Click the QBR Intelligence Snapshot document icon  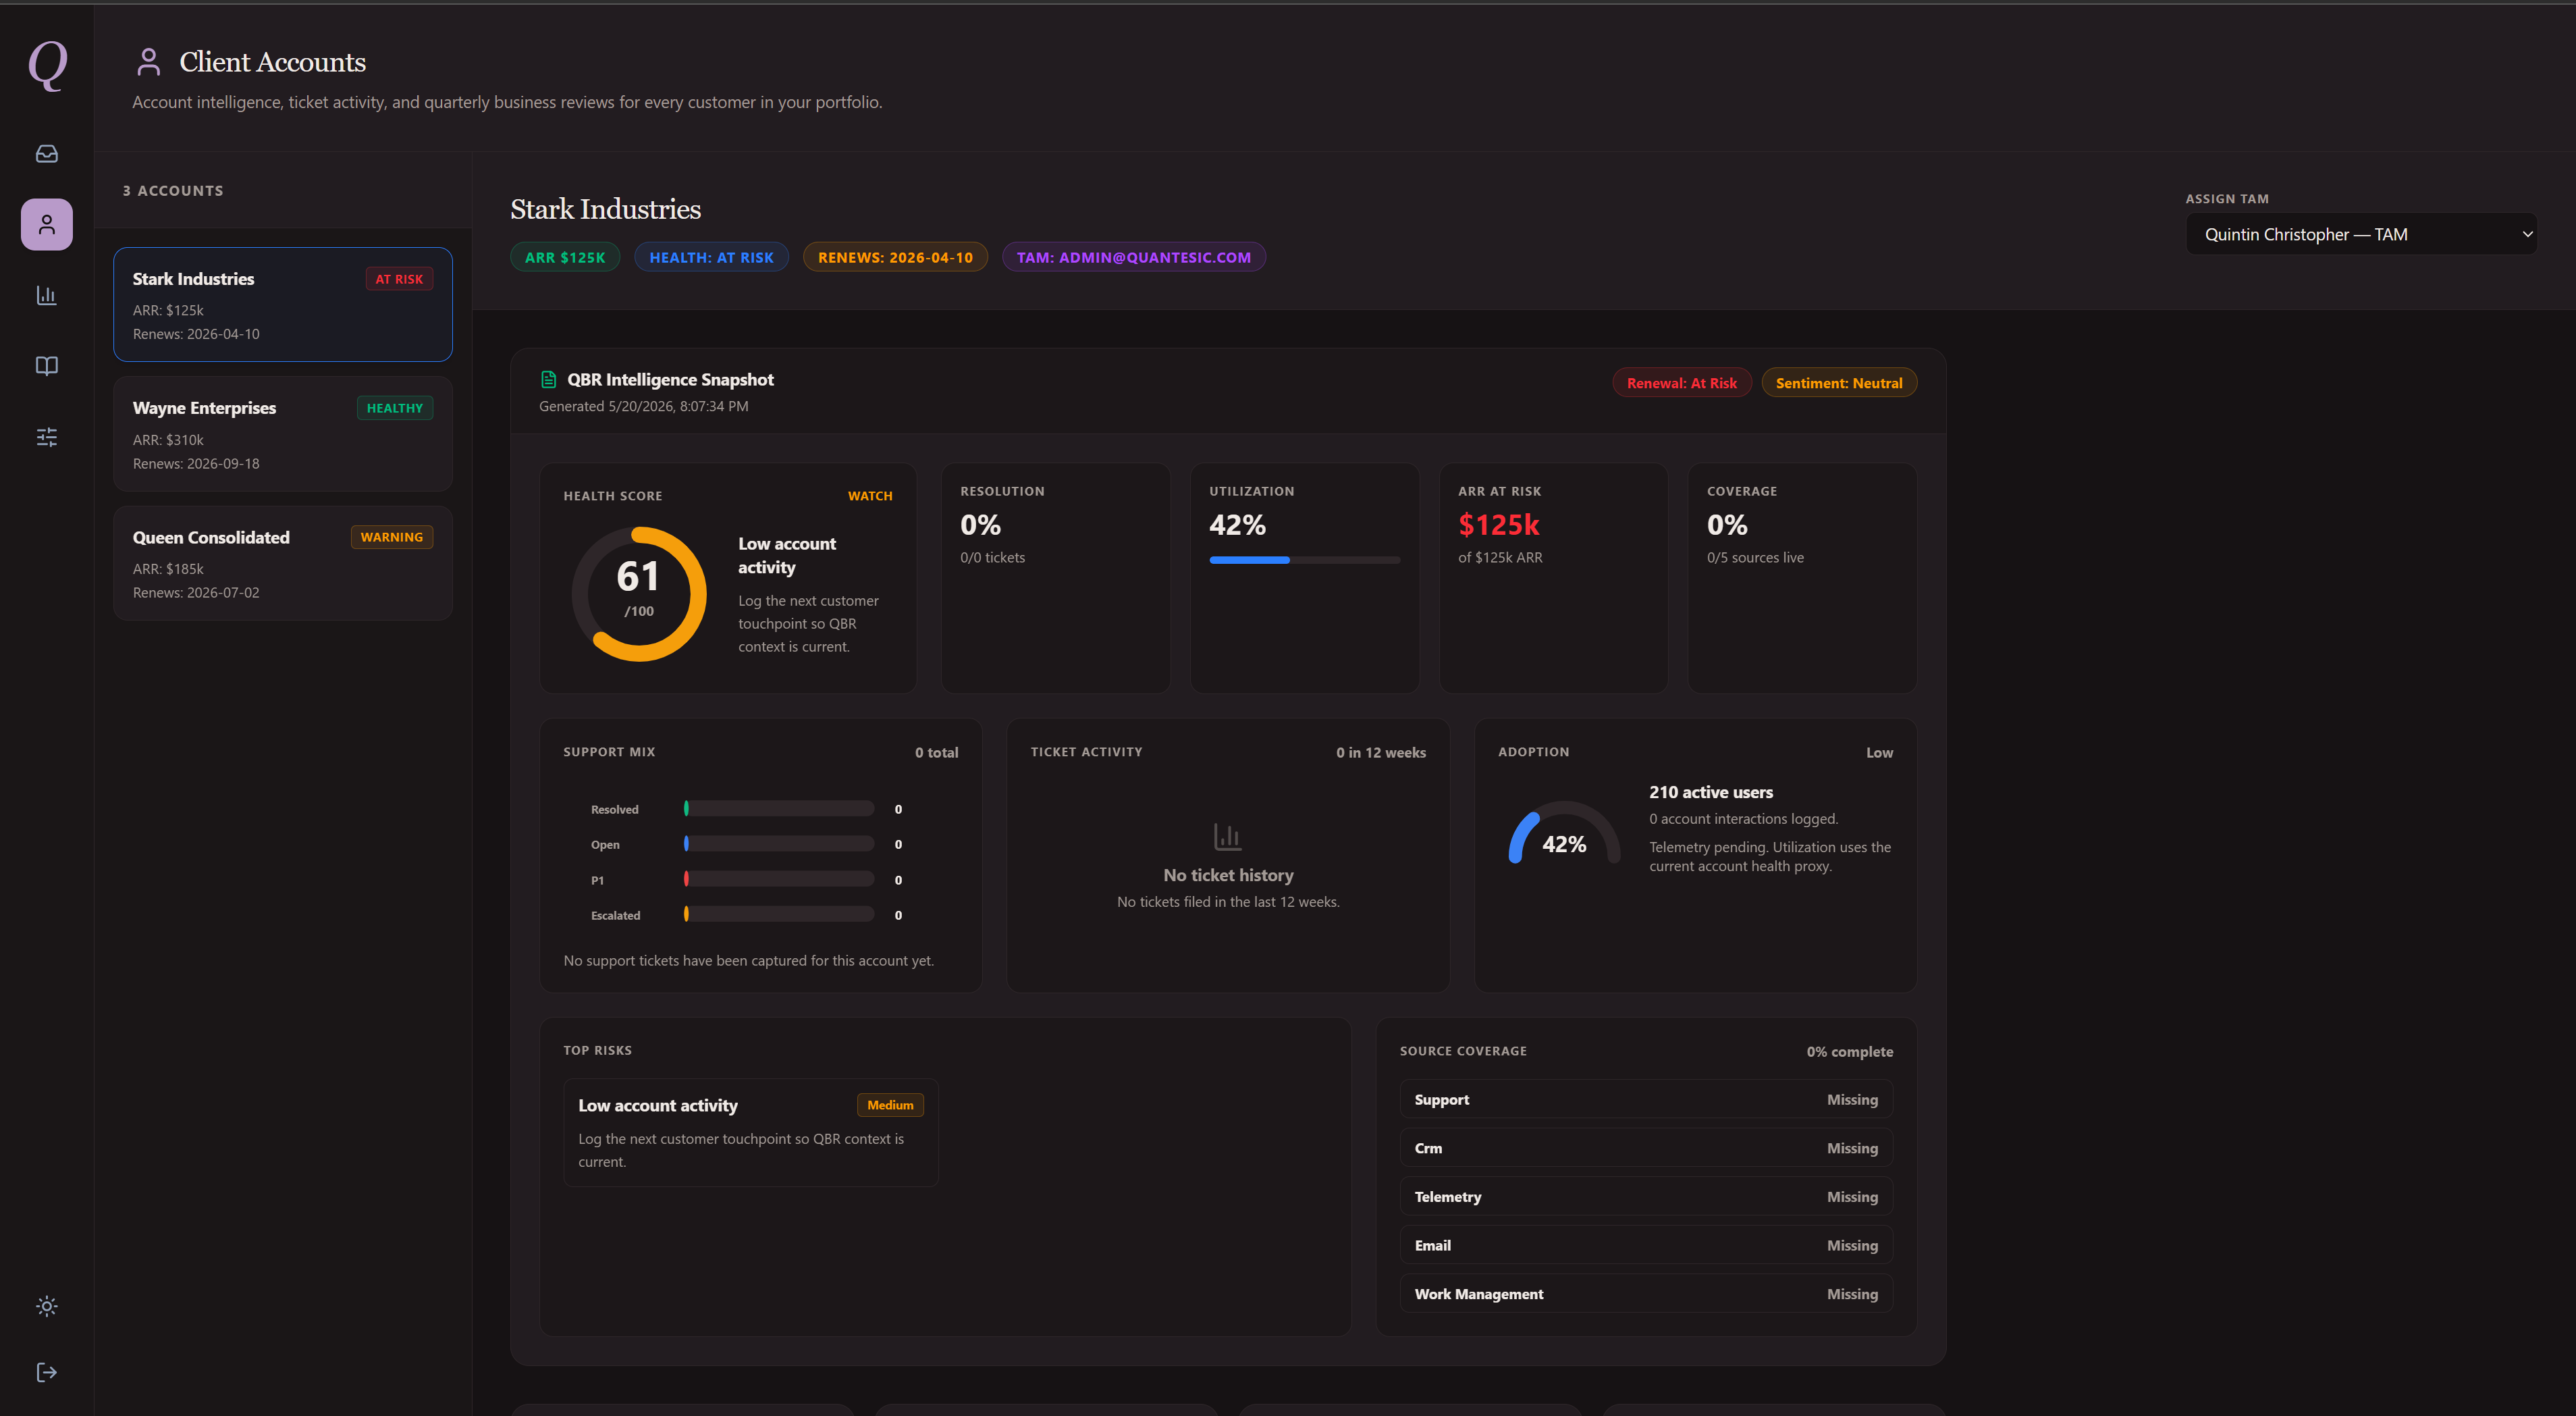tap(548, 380)
